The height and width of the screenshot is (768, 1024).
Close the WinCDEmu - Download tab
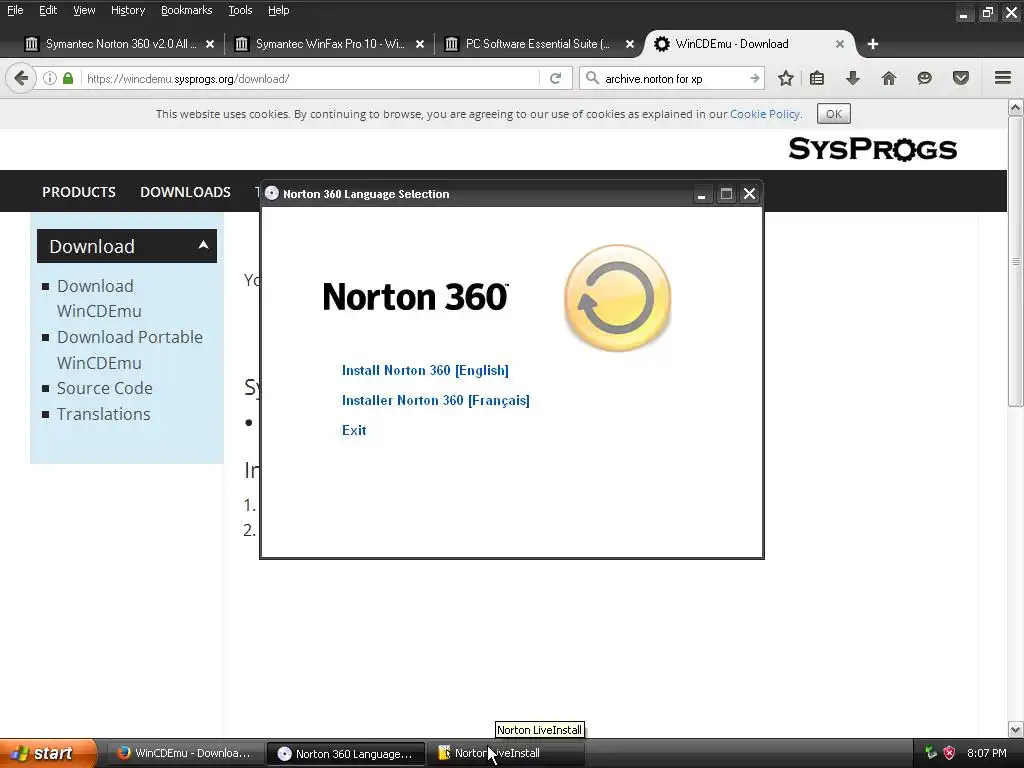coord(840,44)
